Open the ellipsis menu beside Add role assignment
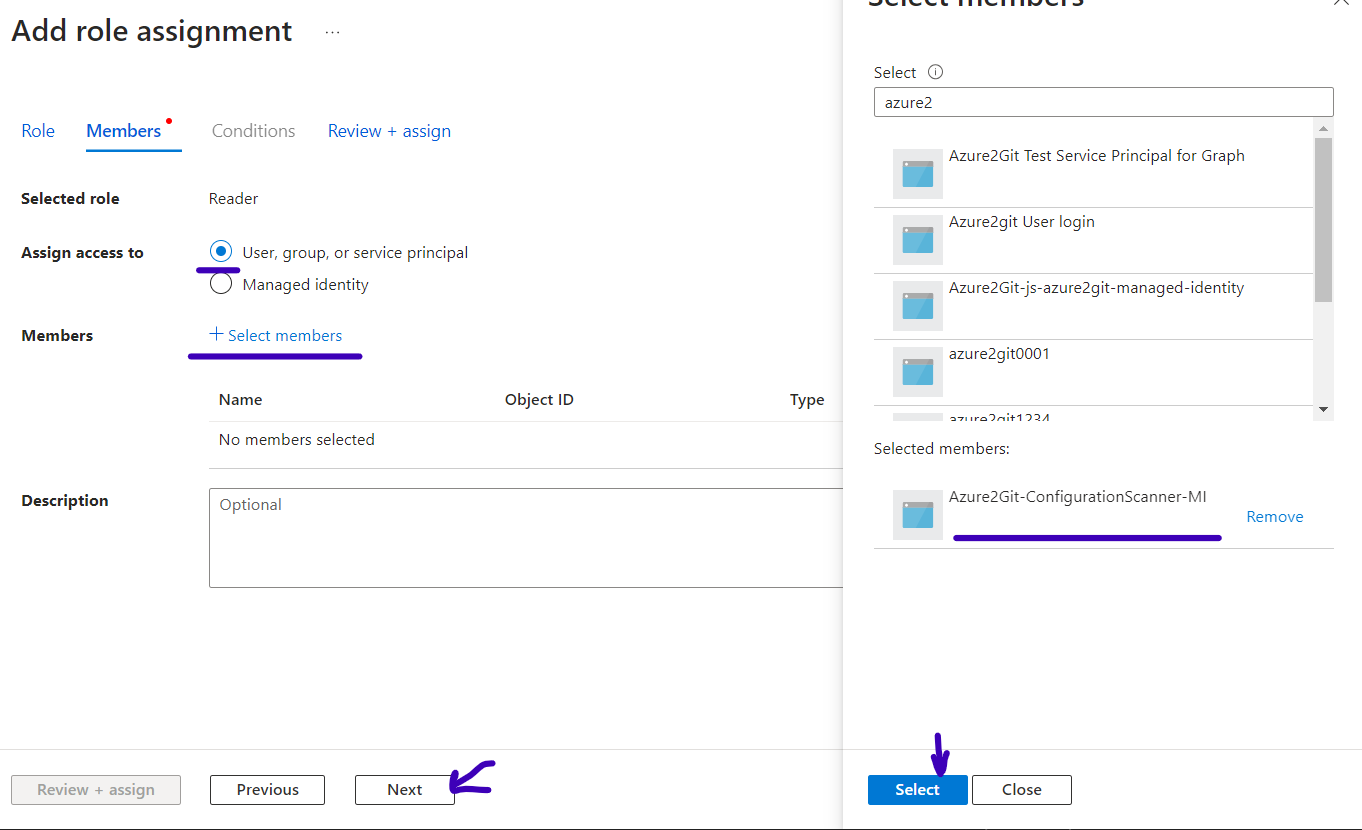Image resolution: width=1362 pixels, height=830 pixels. (x=332, y=32)
